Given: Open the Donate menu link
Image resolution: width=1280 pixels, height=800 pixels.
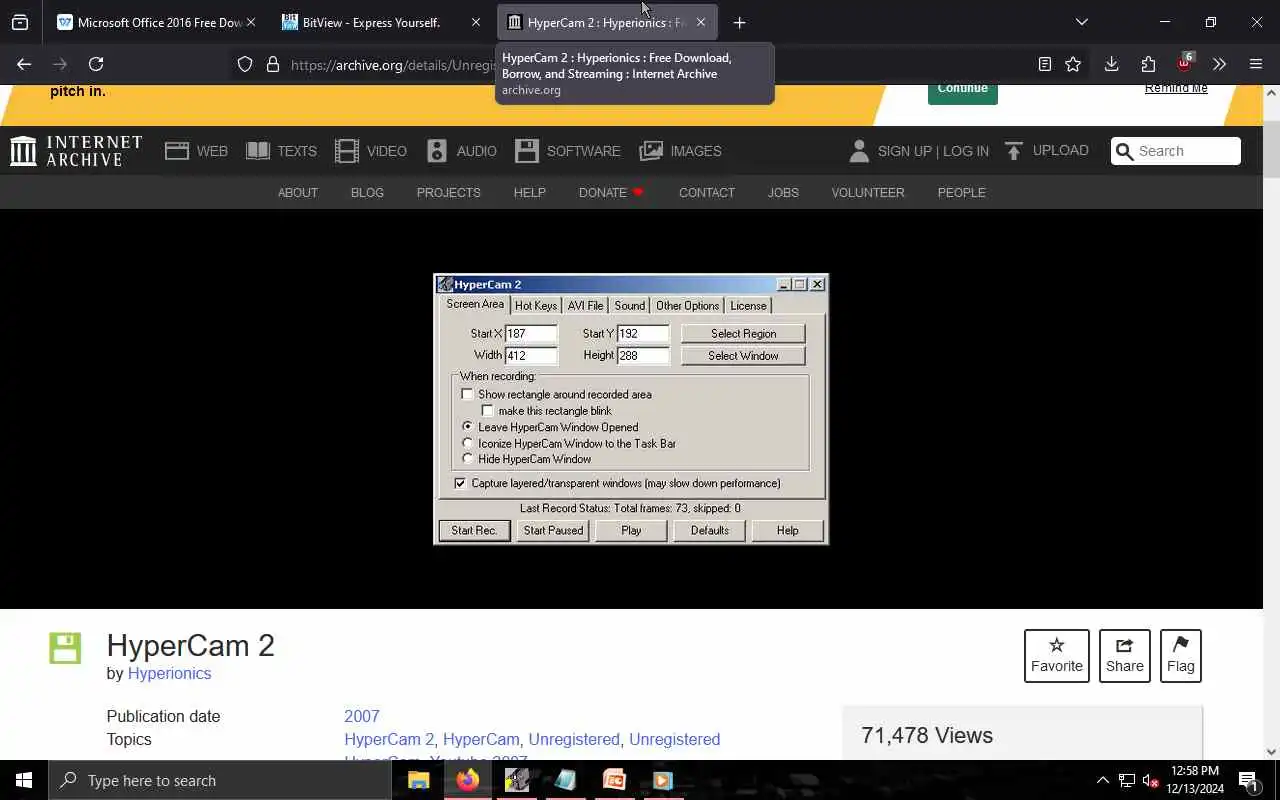Looking at the screenshot, I should pos(611,192).
